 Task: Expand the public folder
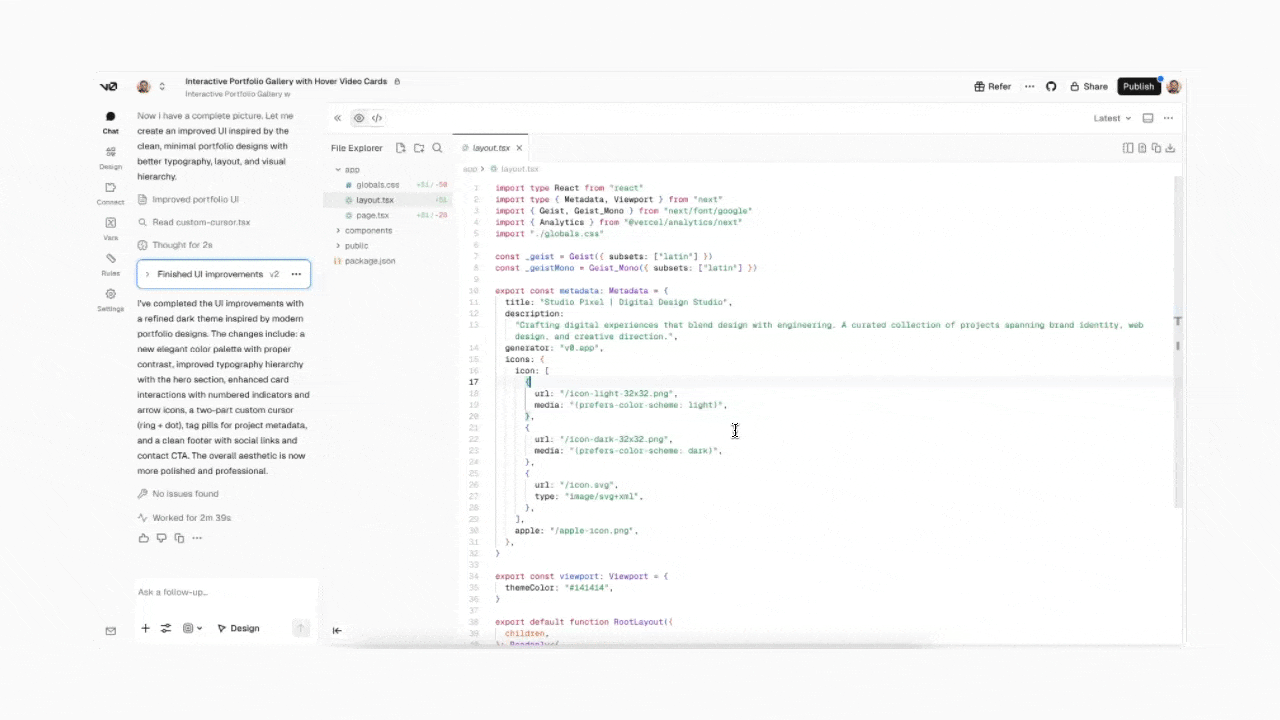click(x=356, y=245)
